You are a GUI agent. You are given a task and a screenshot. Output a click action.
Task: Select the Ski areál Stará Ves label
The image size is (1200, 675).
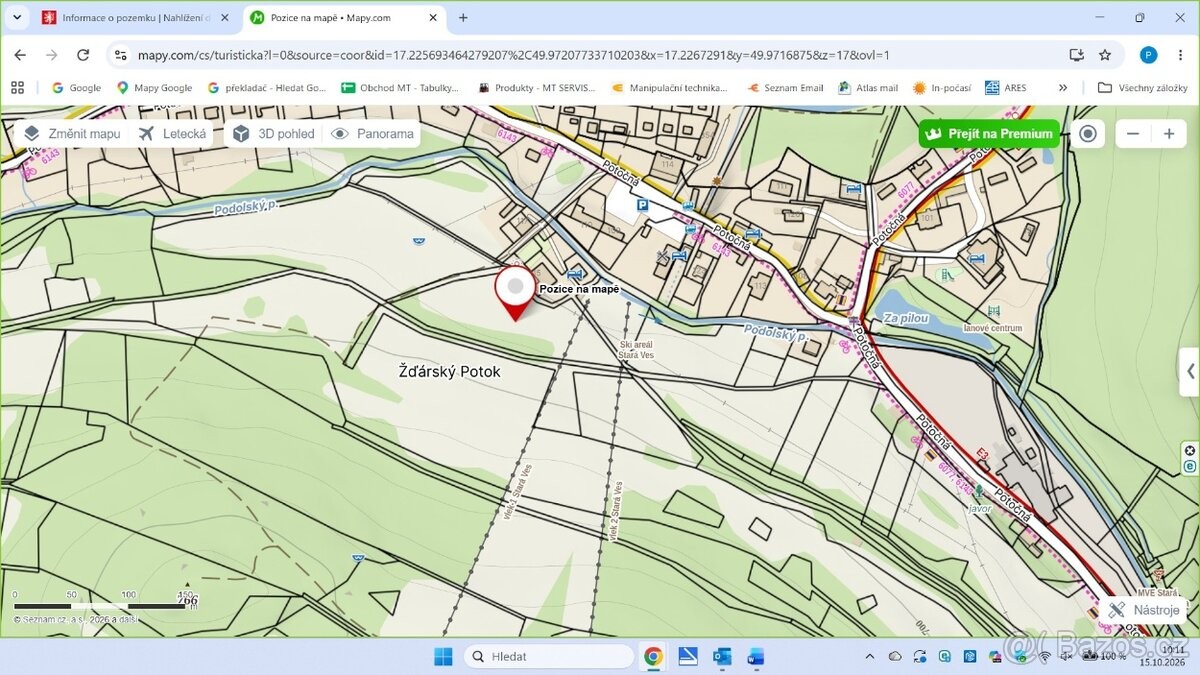click(x=637, y=349)
